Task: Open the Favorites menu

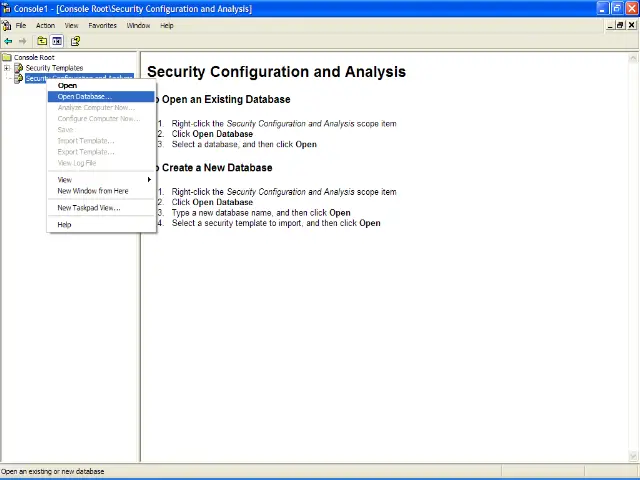Action: point(102,25)
